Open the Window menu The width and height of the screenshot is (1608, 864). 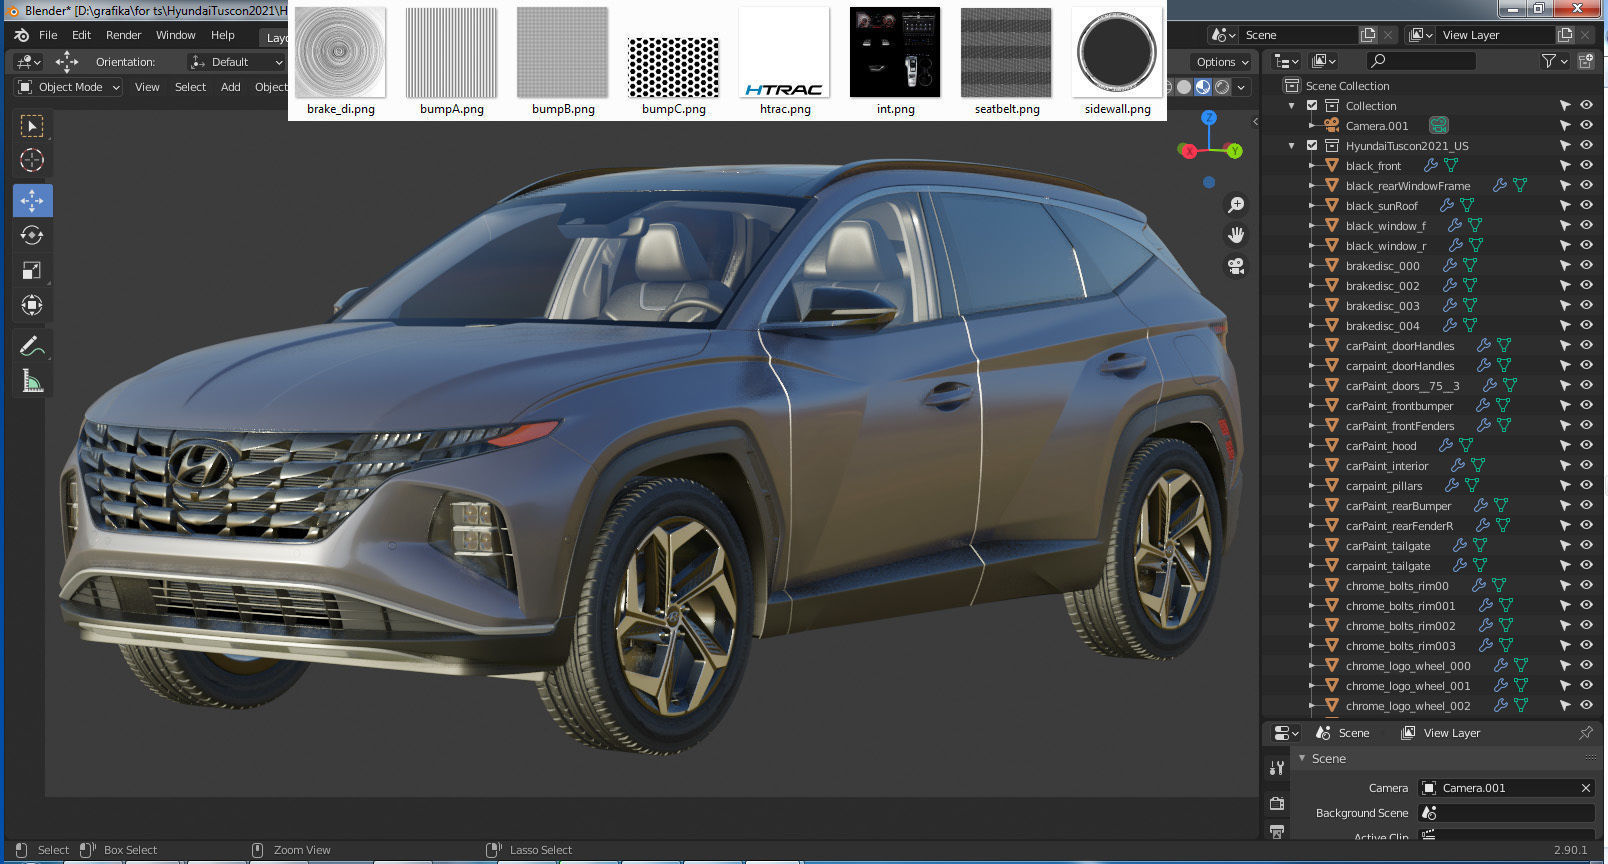coord(176,35)
